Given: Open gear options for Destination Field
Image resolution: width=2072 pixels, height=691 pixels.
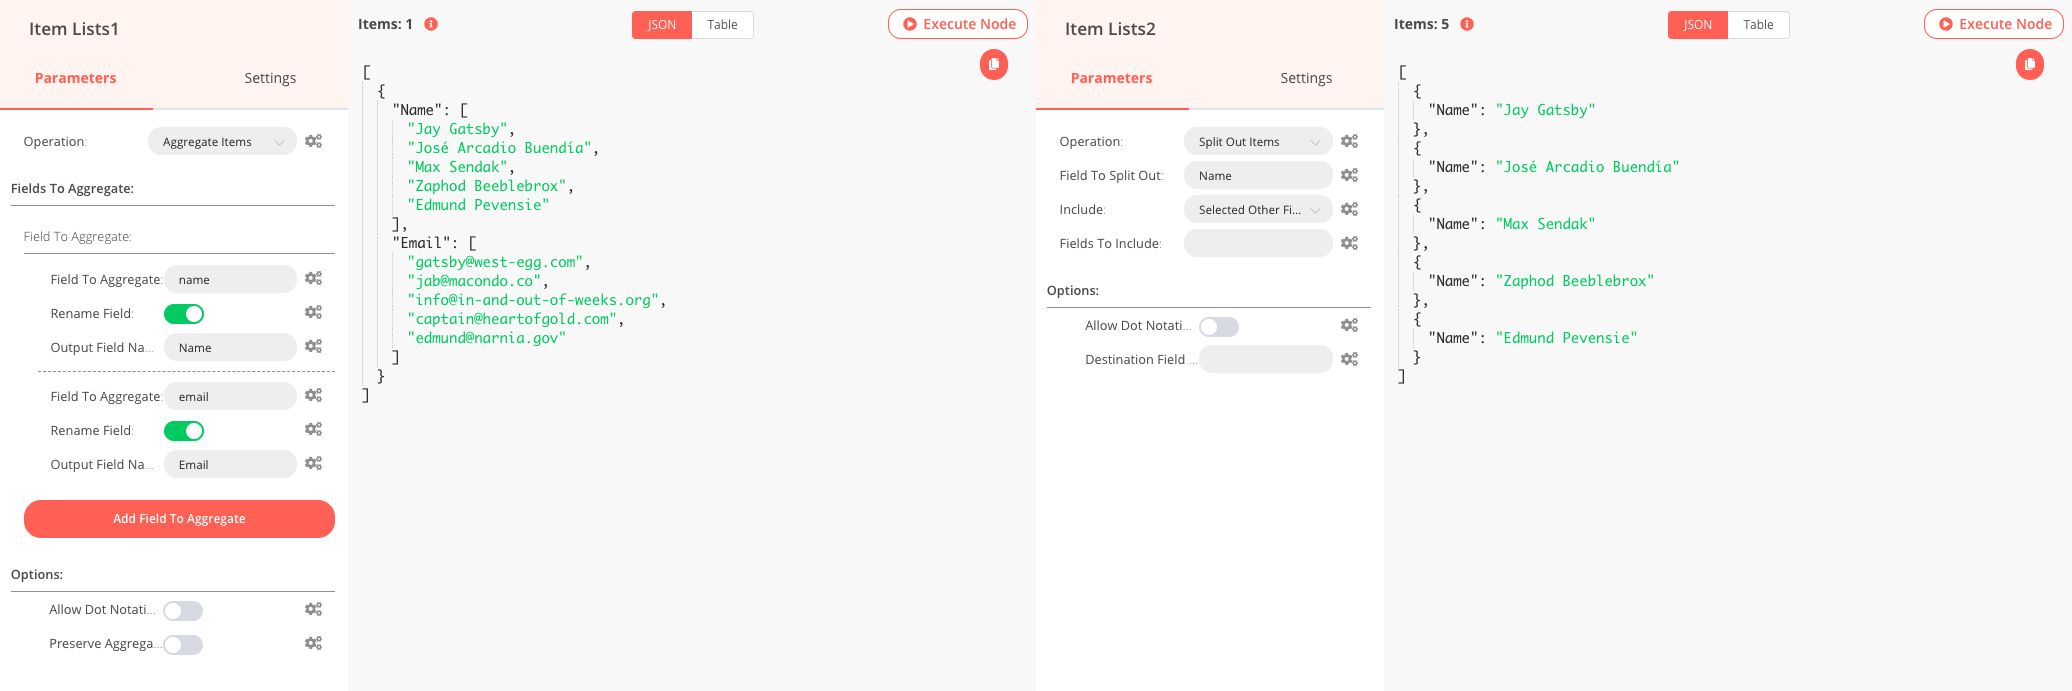Looking at the screenshot, I should pos(1349,359).
